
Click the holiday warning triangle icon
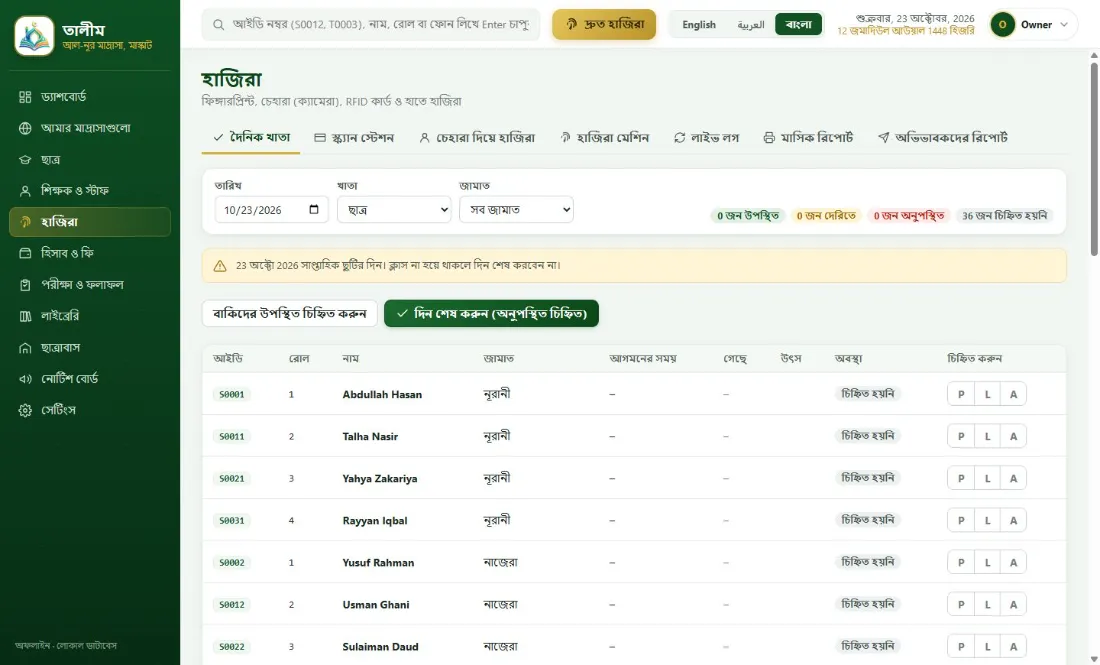220,265
